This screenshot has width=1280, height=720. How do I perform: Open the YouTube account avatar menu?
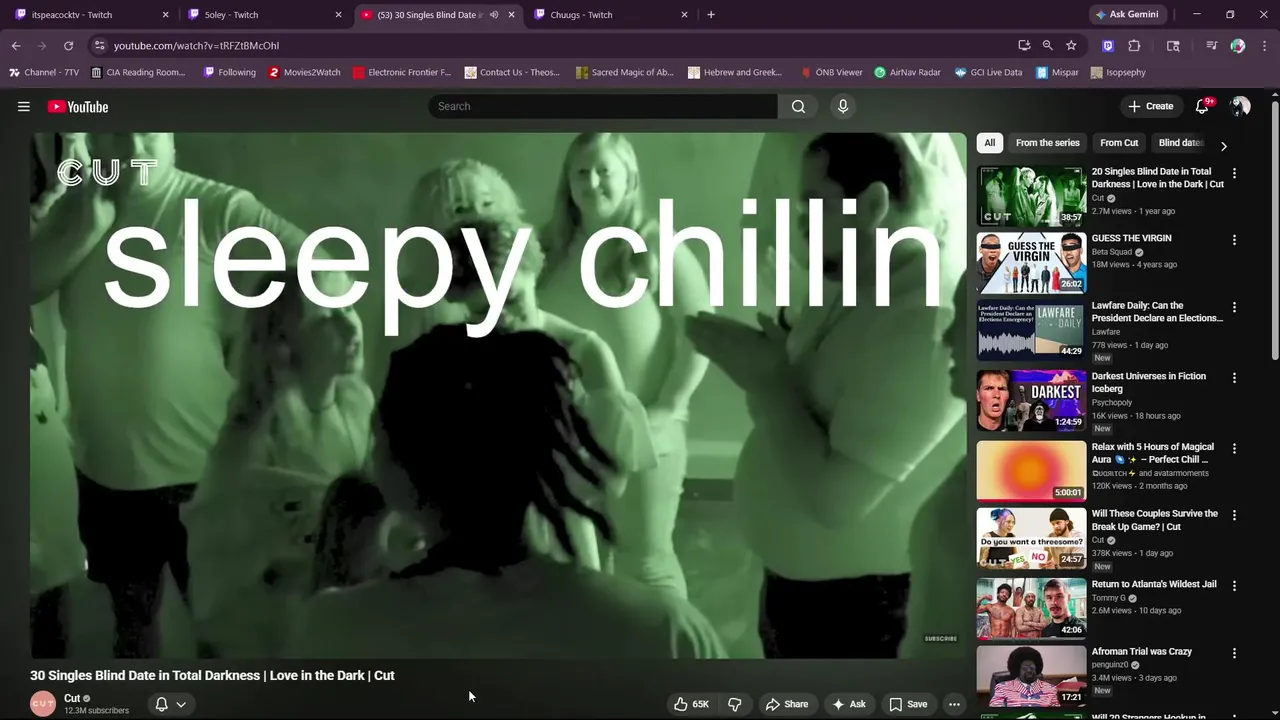pyautogui.click(x=1240, y=107)
